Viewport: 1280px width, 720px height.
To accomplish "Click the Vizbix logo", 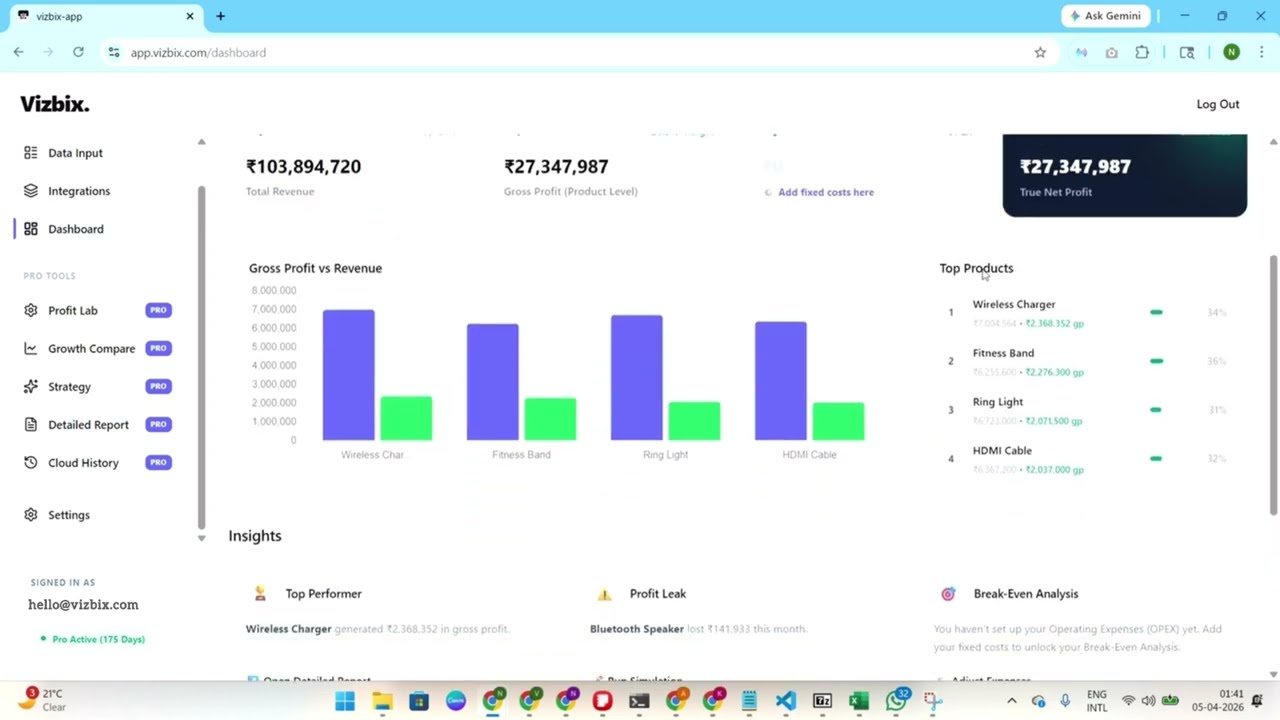I will [x=55, y=104].
